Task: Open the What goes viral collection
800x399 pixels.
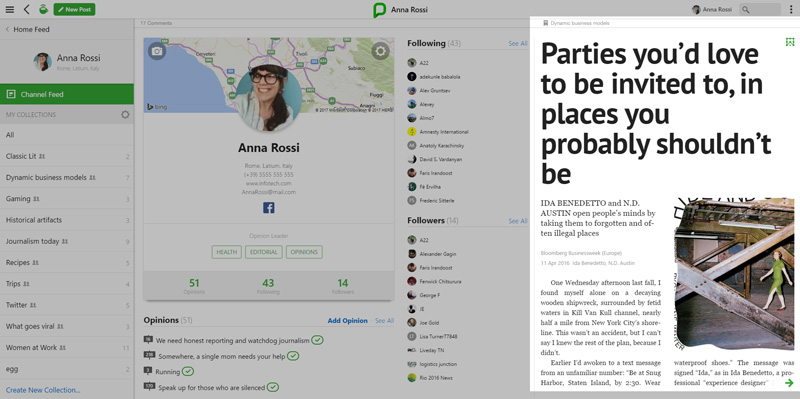Action: pyautogui.click(x=67, y=326)
